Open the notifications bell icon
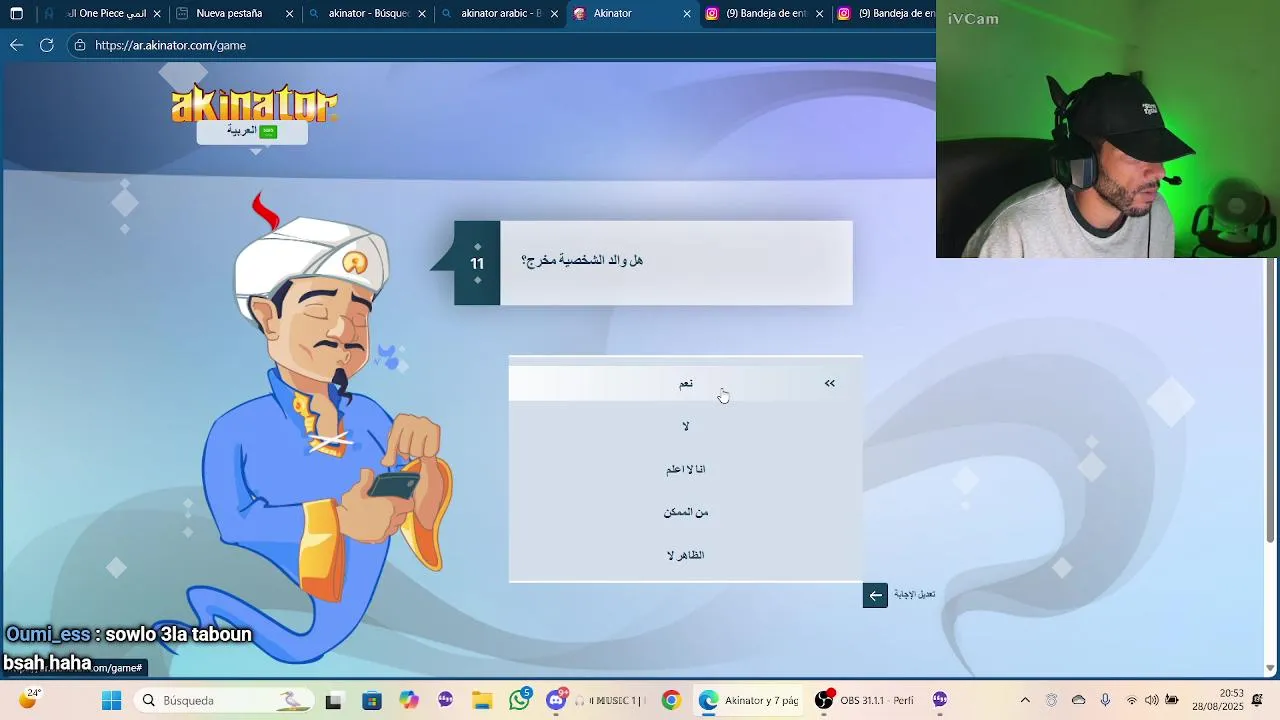The width and height of the screenshot is (1280, 720). tap(1257, 700)
